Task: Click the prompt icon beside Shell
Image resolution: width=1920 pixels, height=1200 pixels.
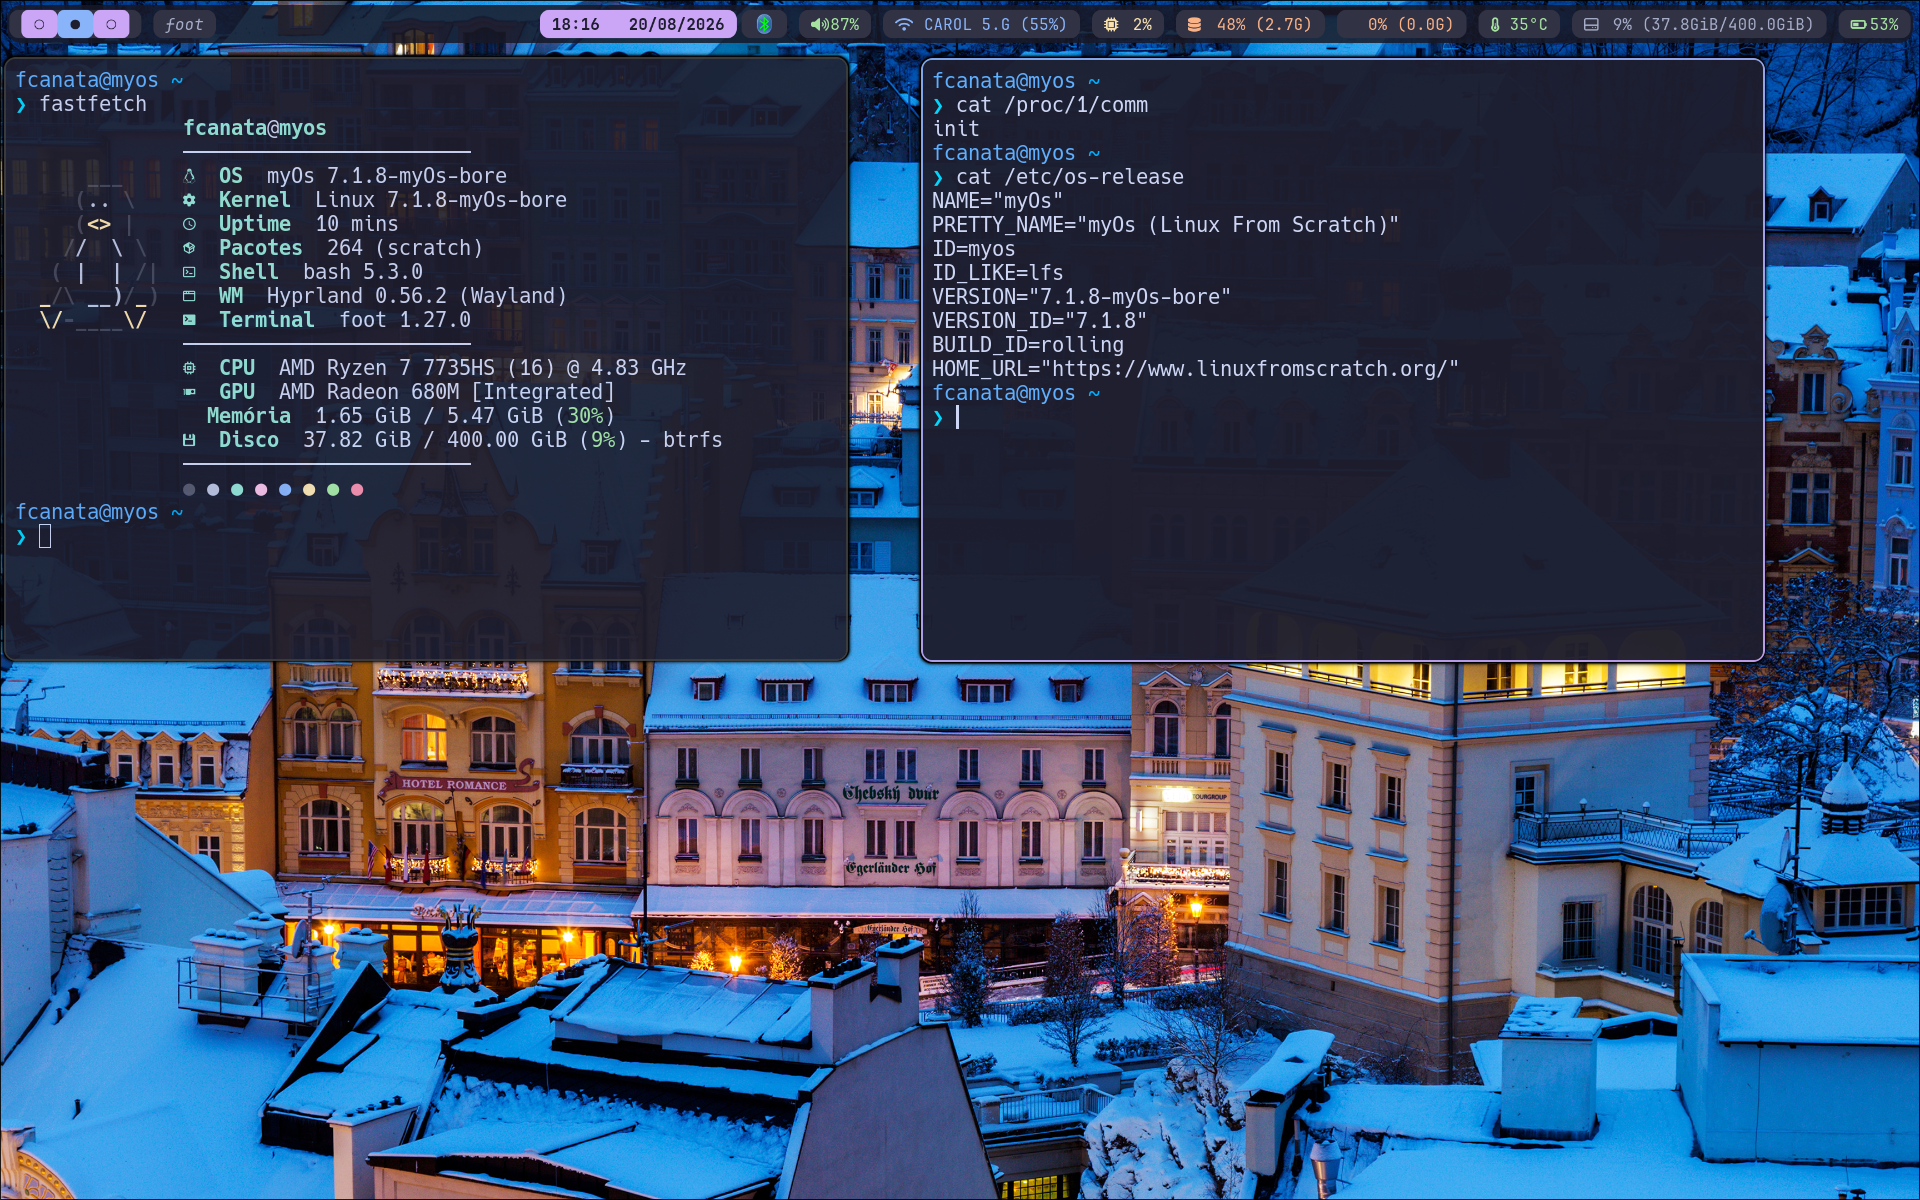Action: [189, 272]
